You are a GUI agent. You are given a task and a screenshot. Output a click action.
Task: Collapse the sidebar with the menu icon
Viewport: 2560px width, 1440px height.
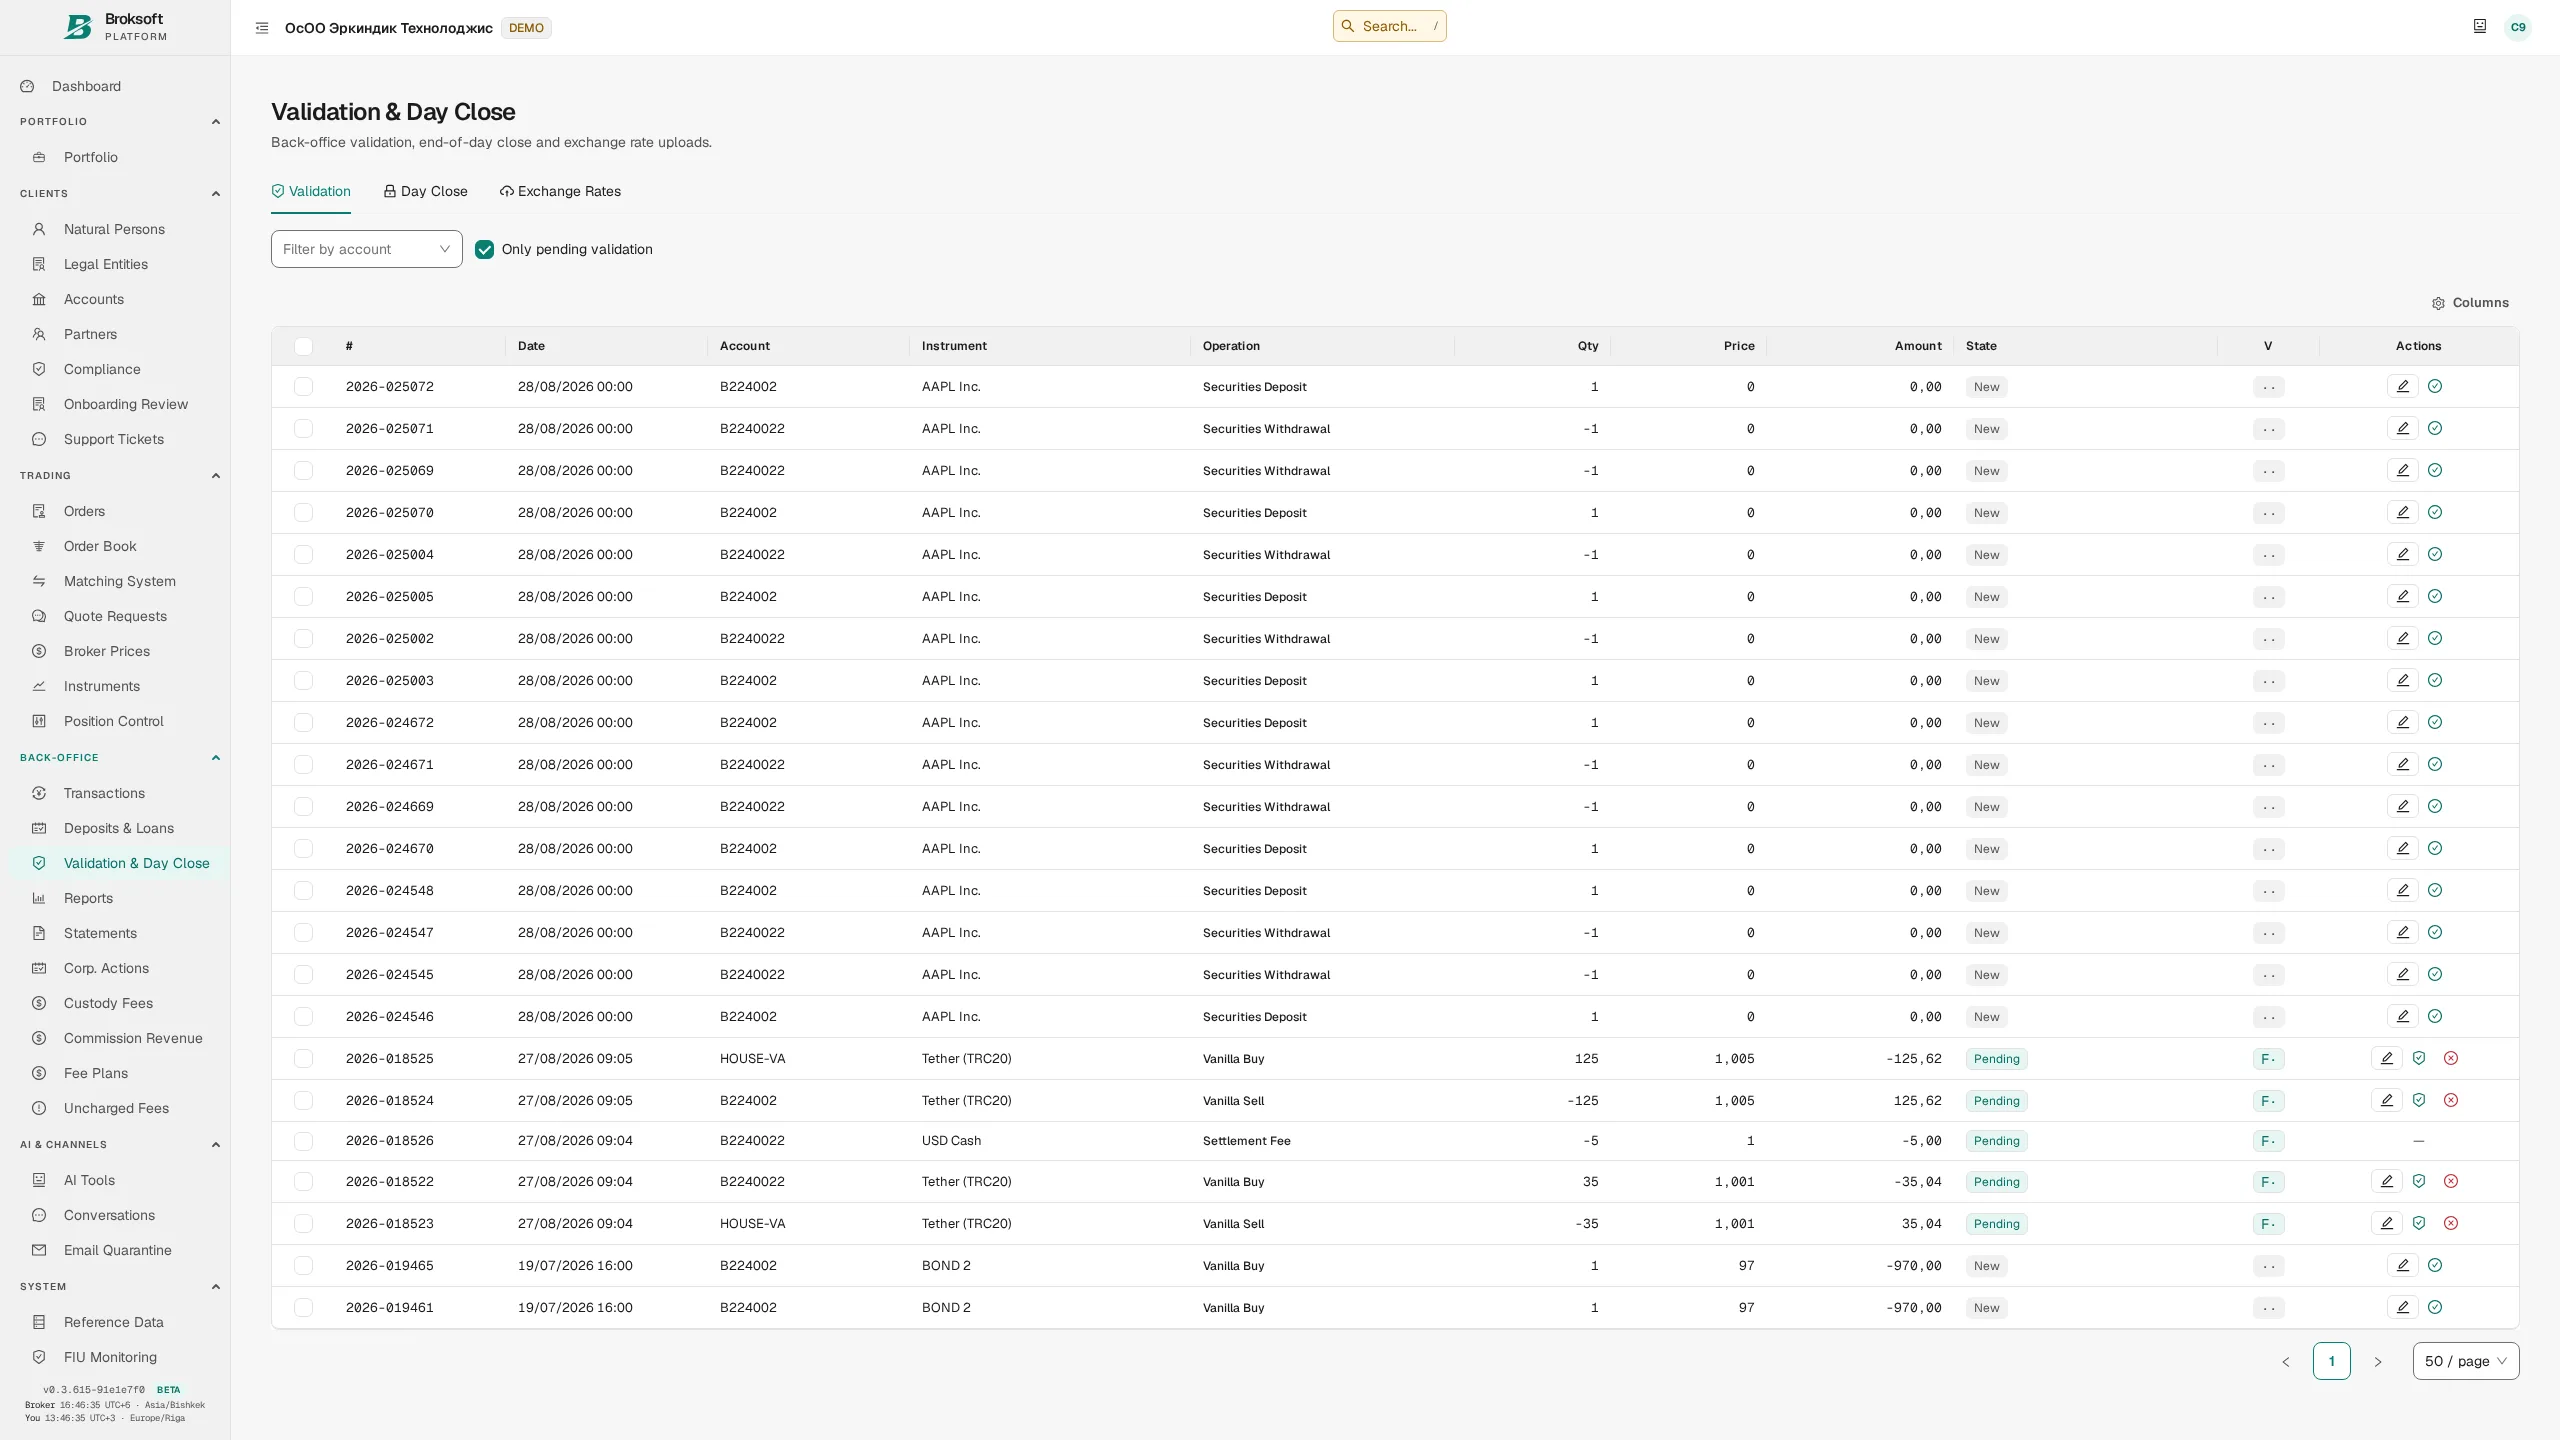(262, 28)
